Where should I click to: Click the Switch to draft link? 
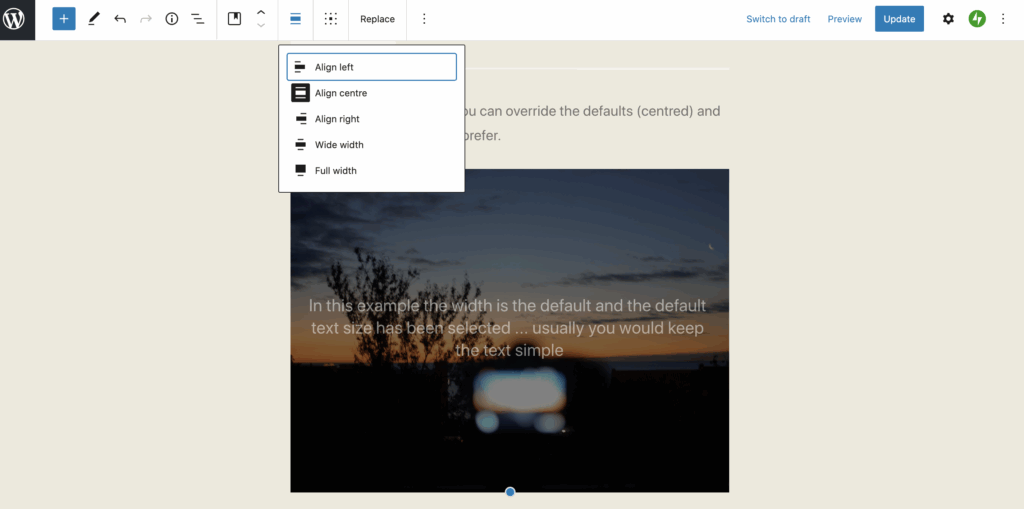pyautogui.click(x=778, y=19)
